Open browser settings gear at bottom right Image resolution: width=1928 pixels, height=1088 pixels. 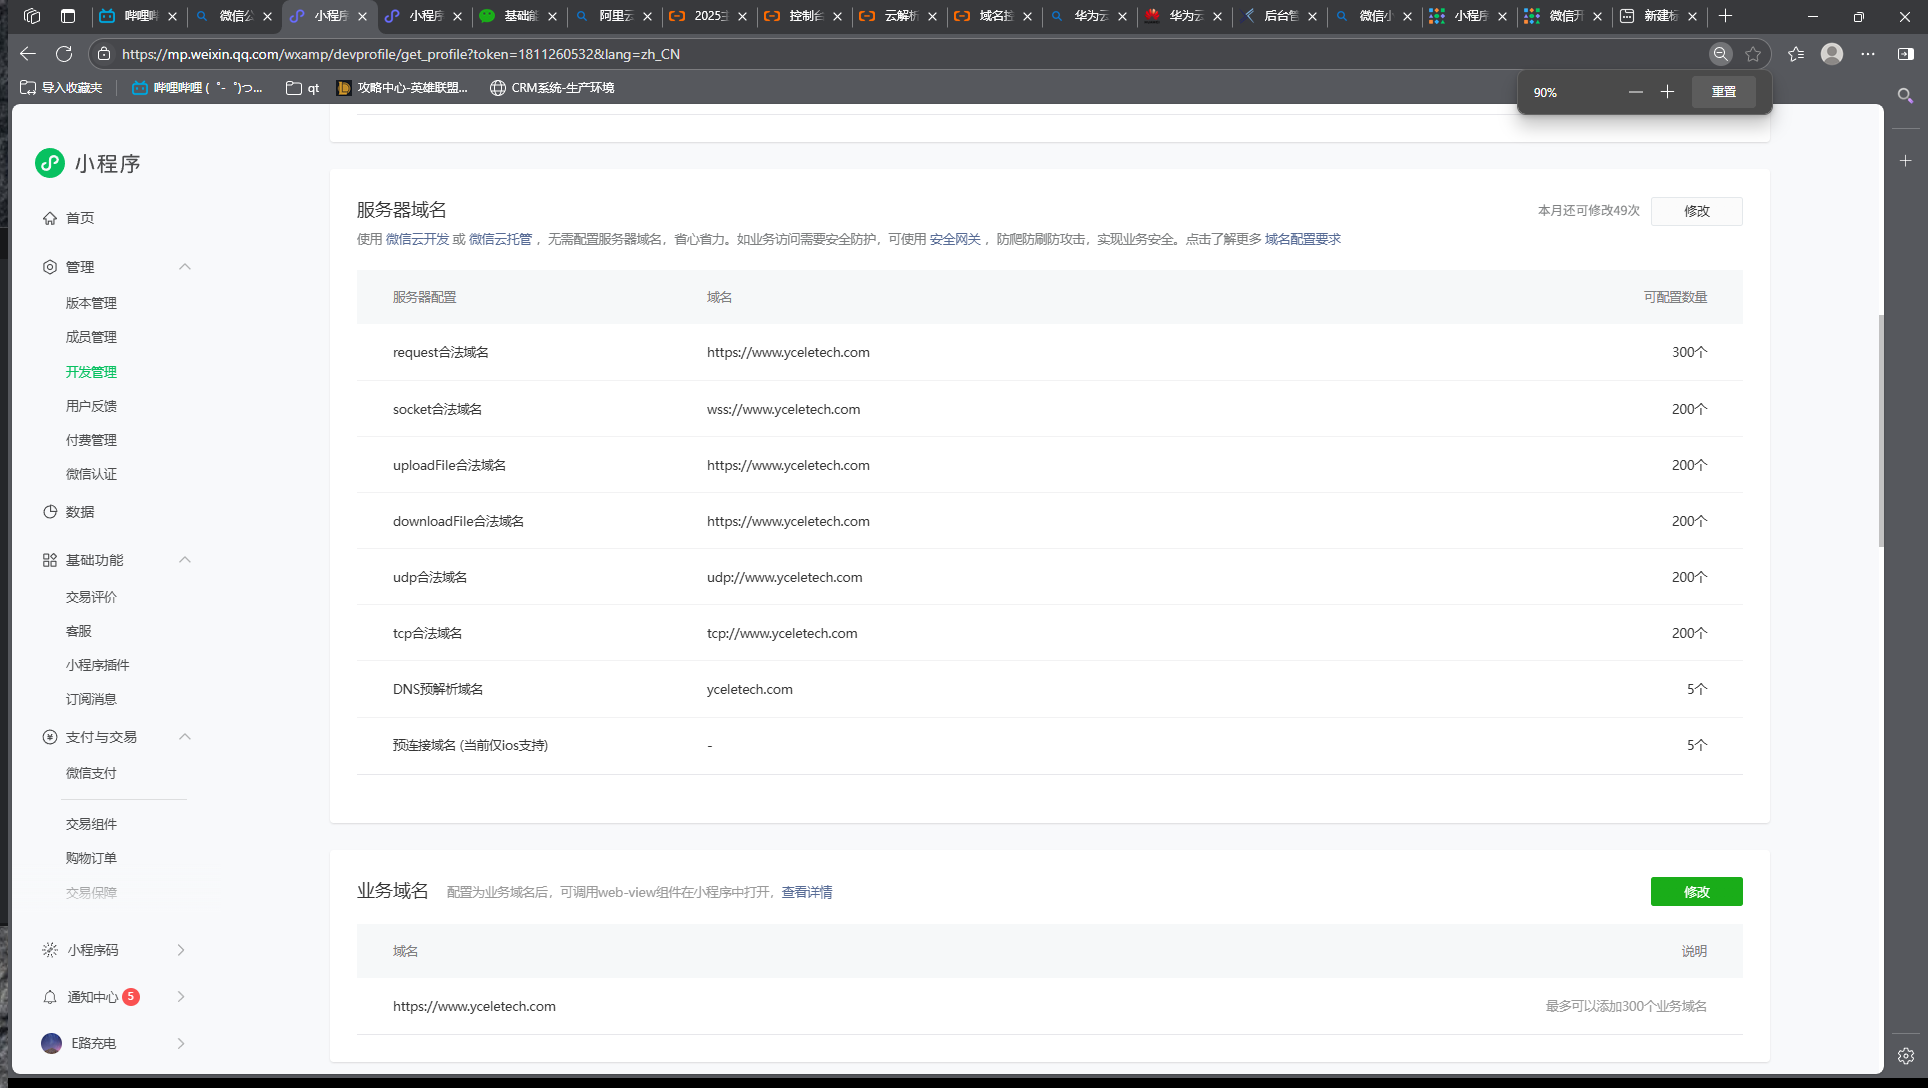coord(1906,1056)
